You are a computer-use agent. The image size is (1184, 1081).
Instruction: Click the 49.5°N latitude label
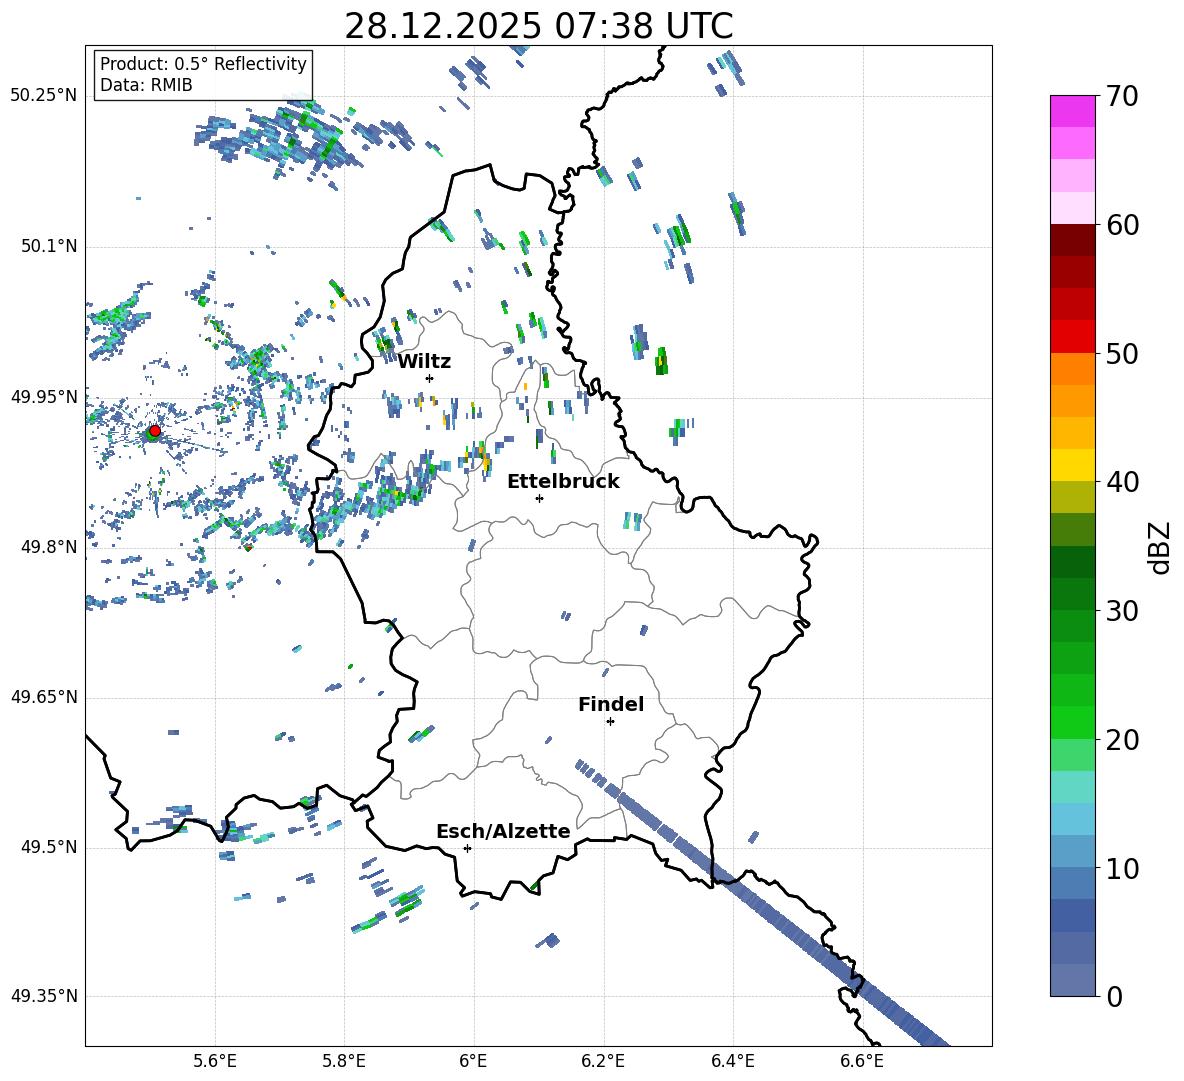49,847
